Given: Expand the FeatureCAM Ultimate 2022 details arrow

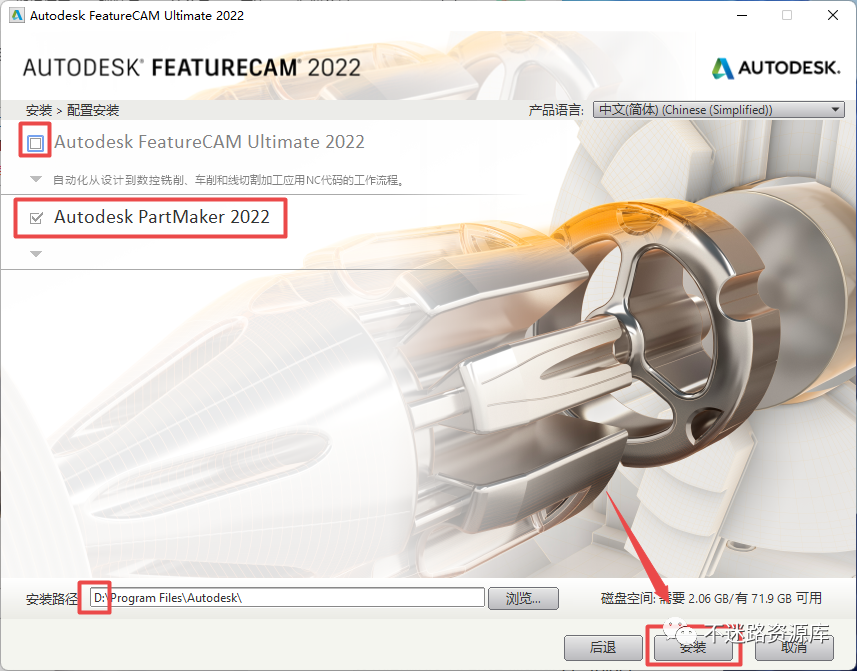Looking at the screenshot, I should 36,179.
